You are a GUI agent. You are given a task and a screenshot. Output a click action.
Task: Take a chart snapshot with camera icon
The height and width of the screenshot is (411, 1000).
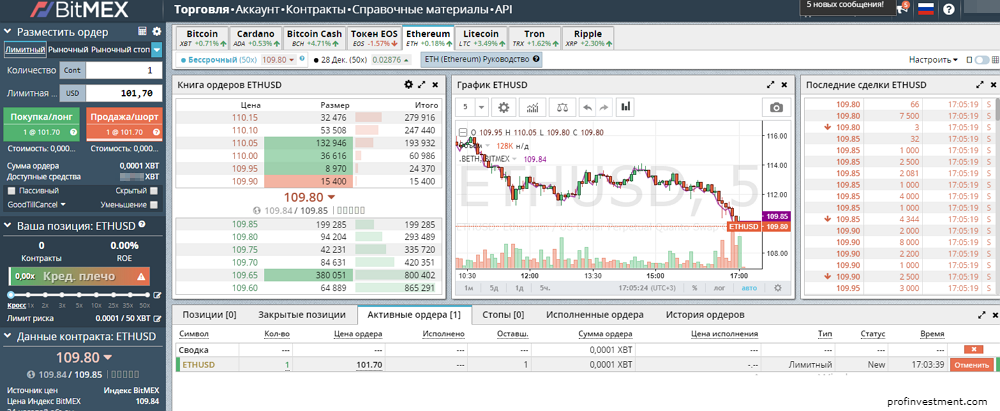click(776, 107)
